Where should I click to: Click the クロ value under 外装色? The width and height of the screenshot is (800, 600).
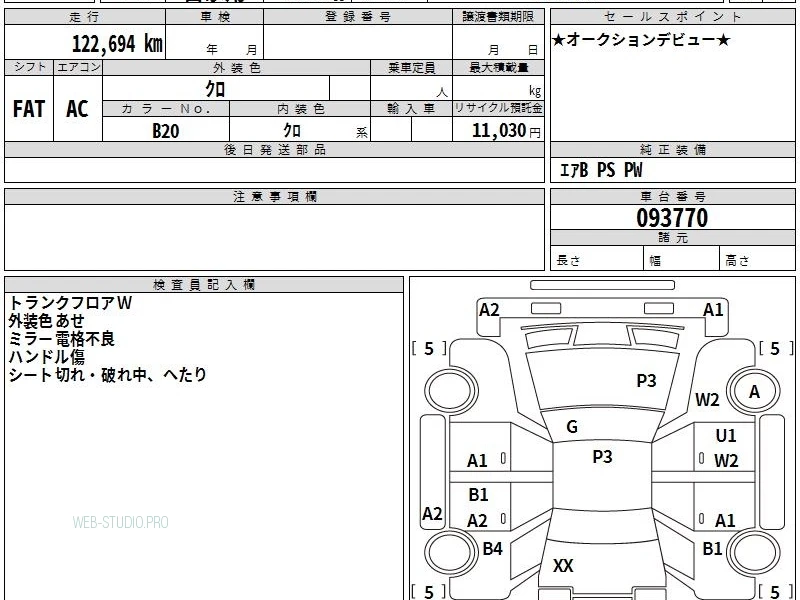[x=215, y=89]
